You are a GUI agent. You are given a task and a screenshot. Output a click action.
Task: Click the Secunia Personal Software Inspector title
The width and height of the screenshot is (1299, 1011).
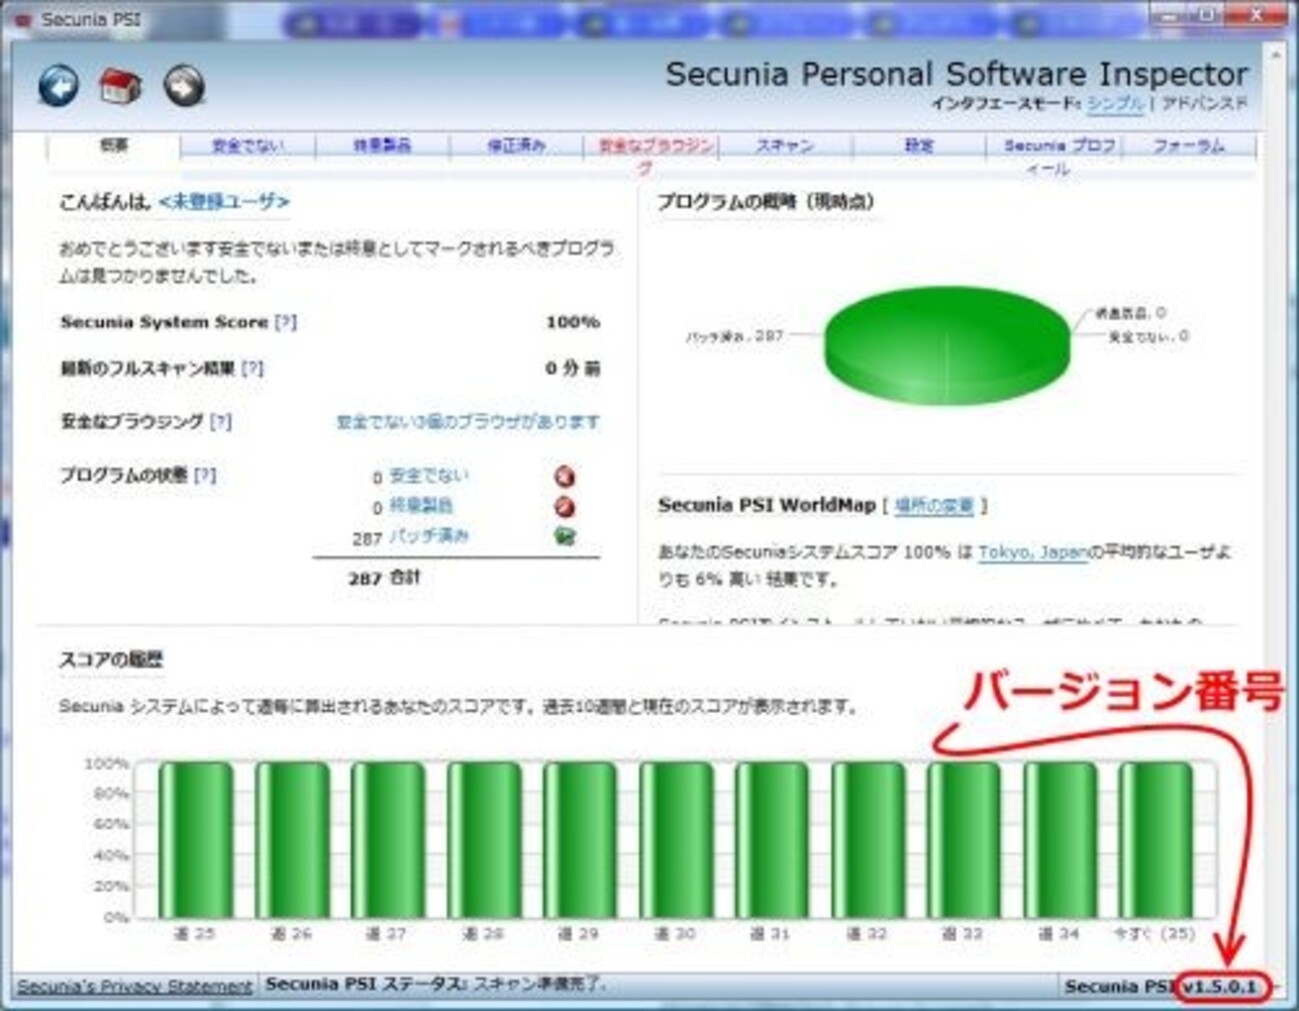click(957, 74)
